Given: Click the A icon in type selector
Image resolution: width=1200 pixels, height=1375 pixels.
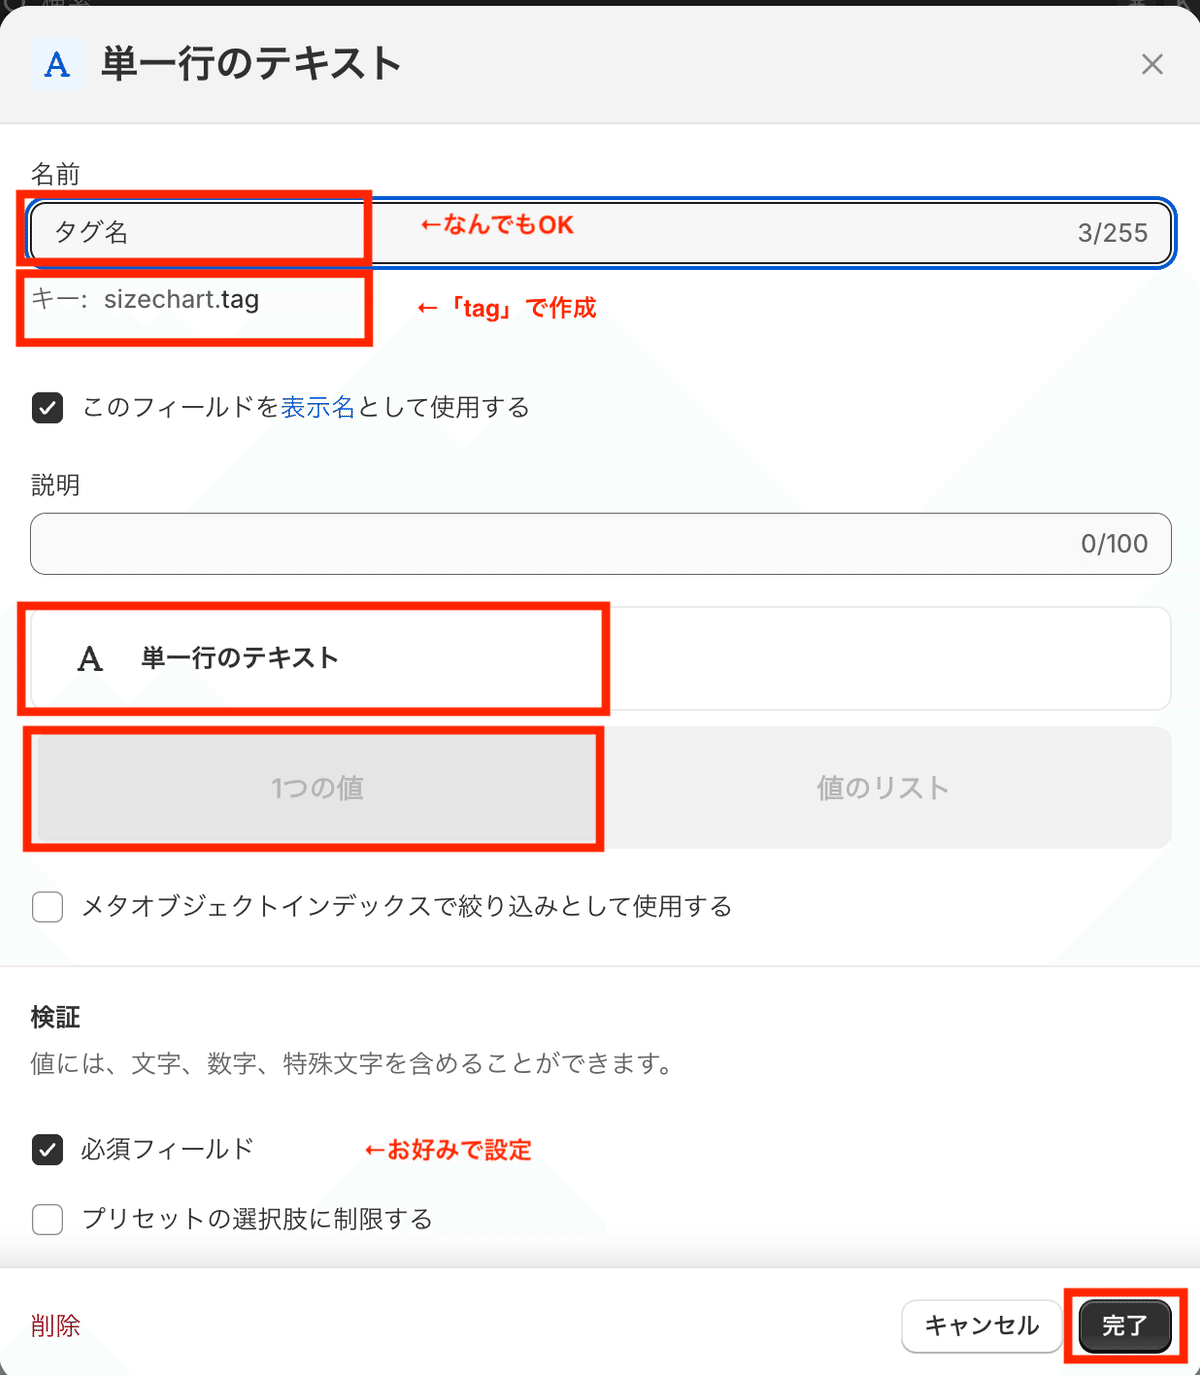Looking at the screenshot, I should click(90, 659).
